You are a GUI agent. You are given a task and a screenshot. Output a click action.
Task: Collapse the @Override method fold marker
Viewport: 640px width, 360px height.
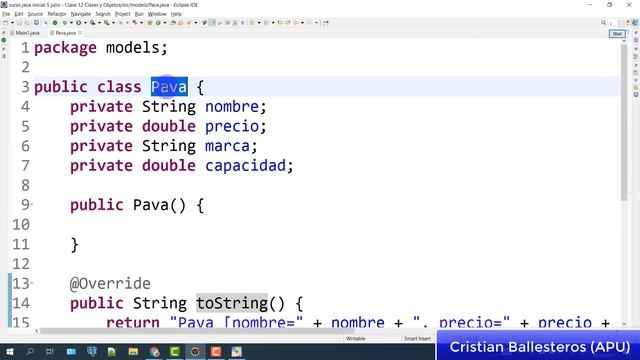(x=32, y=282)
